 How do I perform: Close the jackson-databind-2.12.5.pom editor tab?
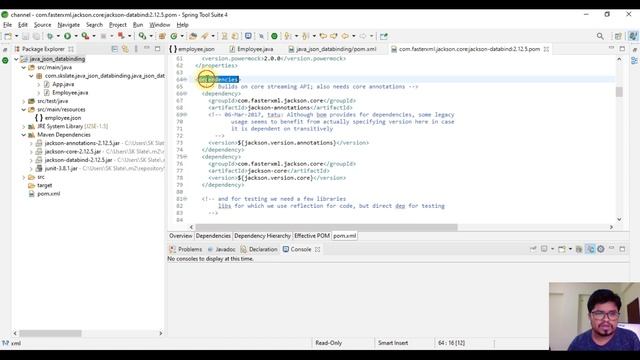(546, 49)
